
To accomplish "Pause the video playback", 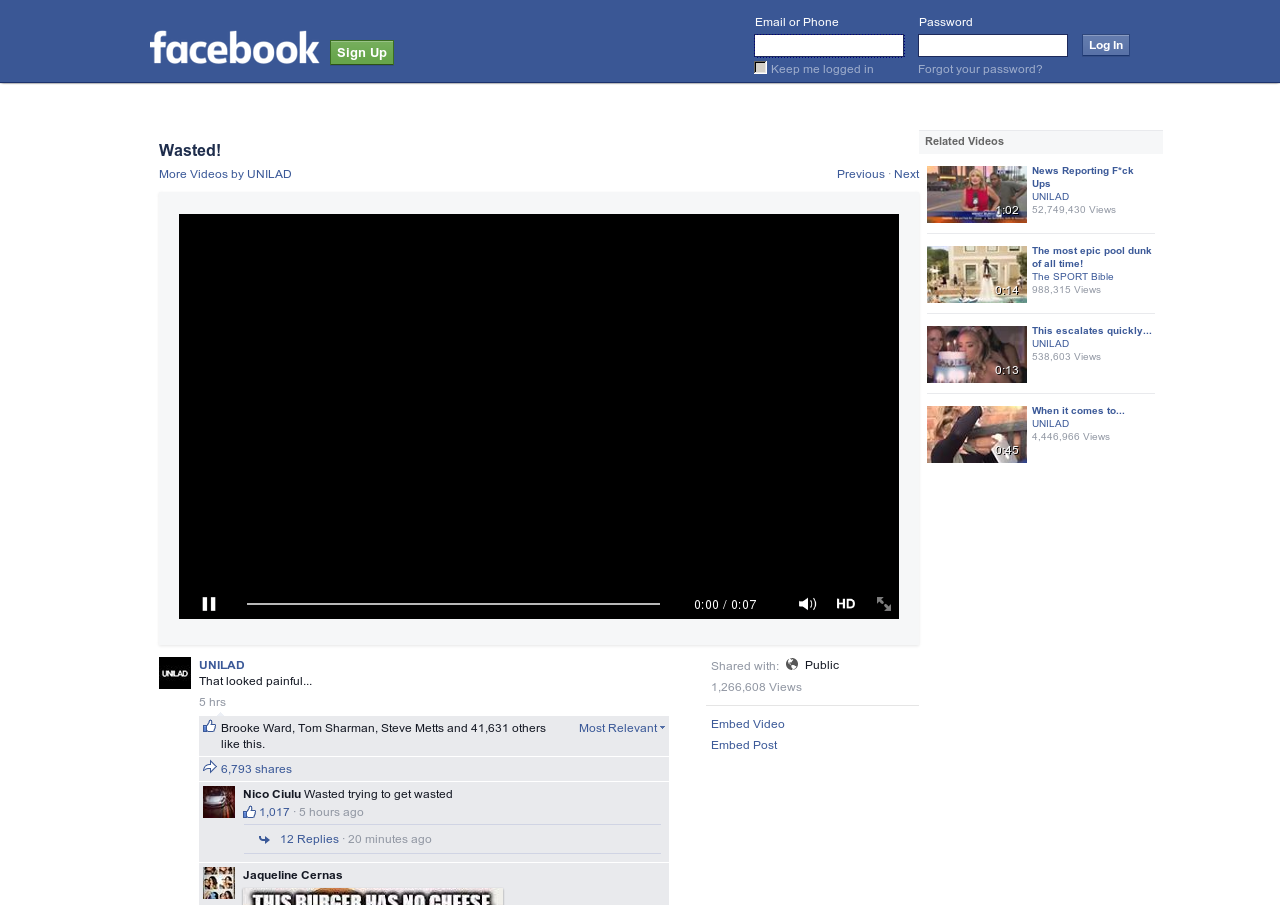I will 209,604.
